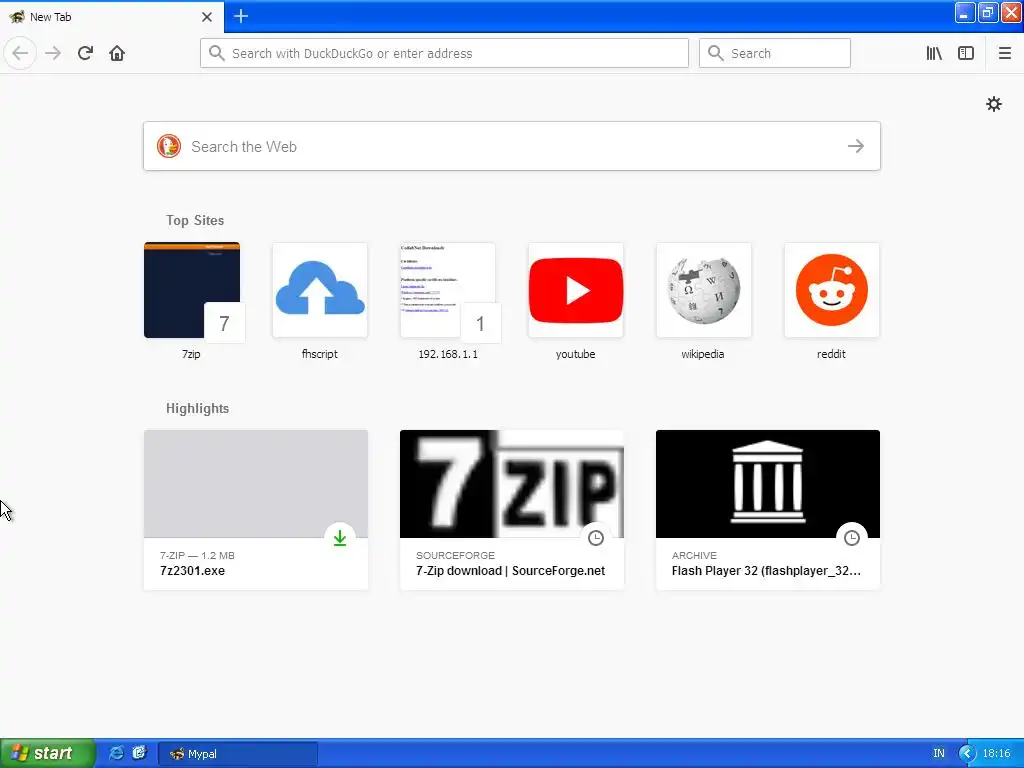Click the 7-ZIP — 1.2 MB label
This screenshot has width=1024, height=768.
click(x=197, y=555)
